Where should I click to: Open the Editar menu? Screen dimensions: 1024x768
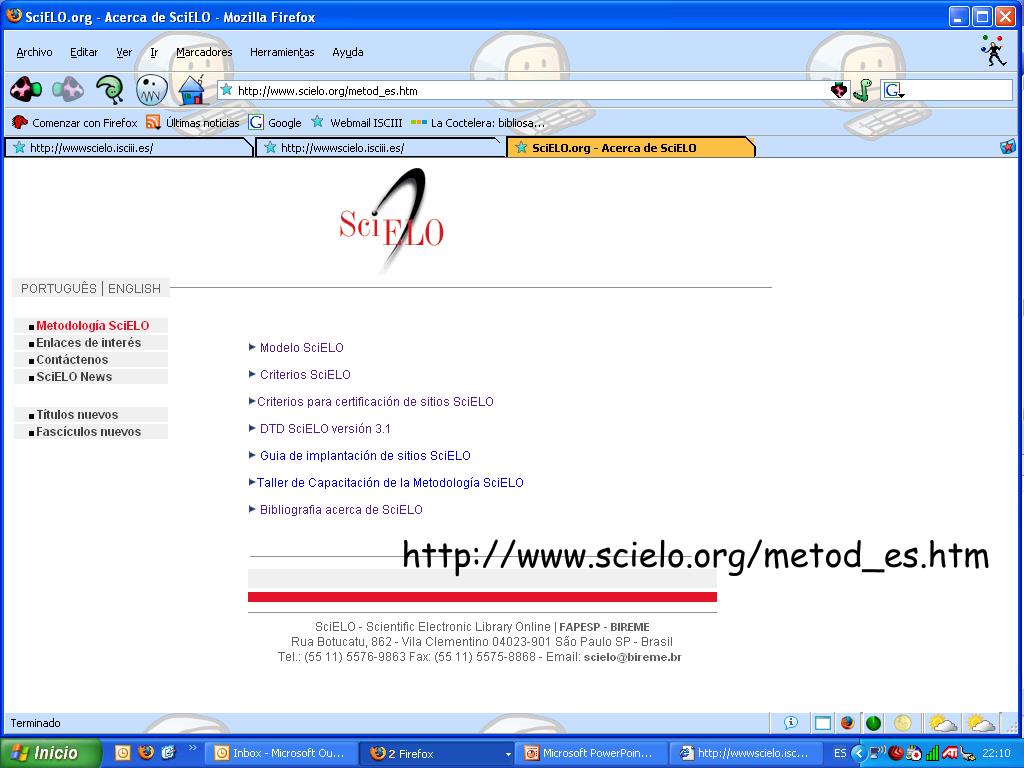click(84, 52)
